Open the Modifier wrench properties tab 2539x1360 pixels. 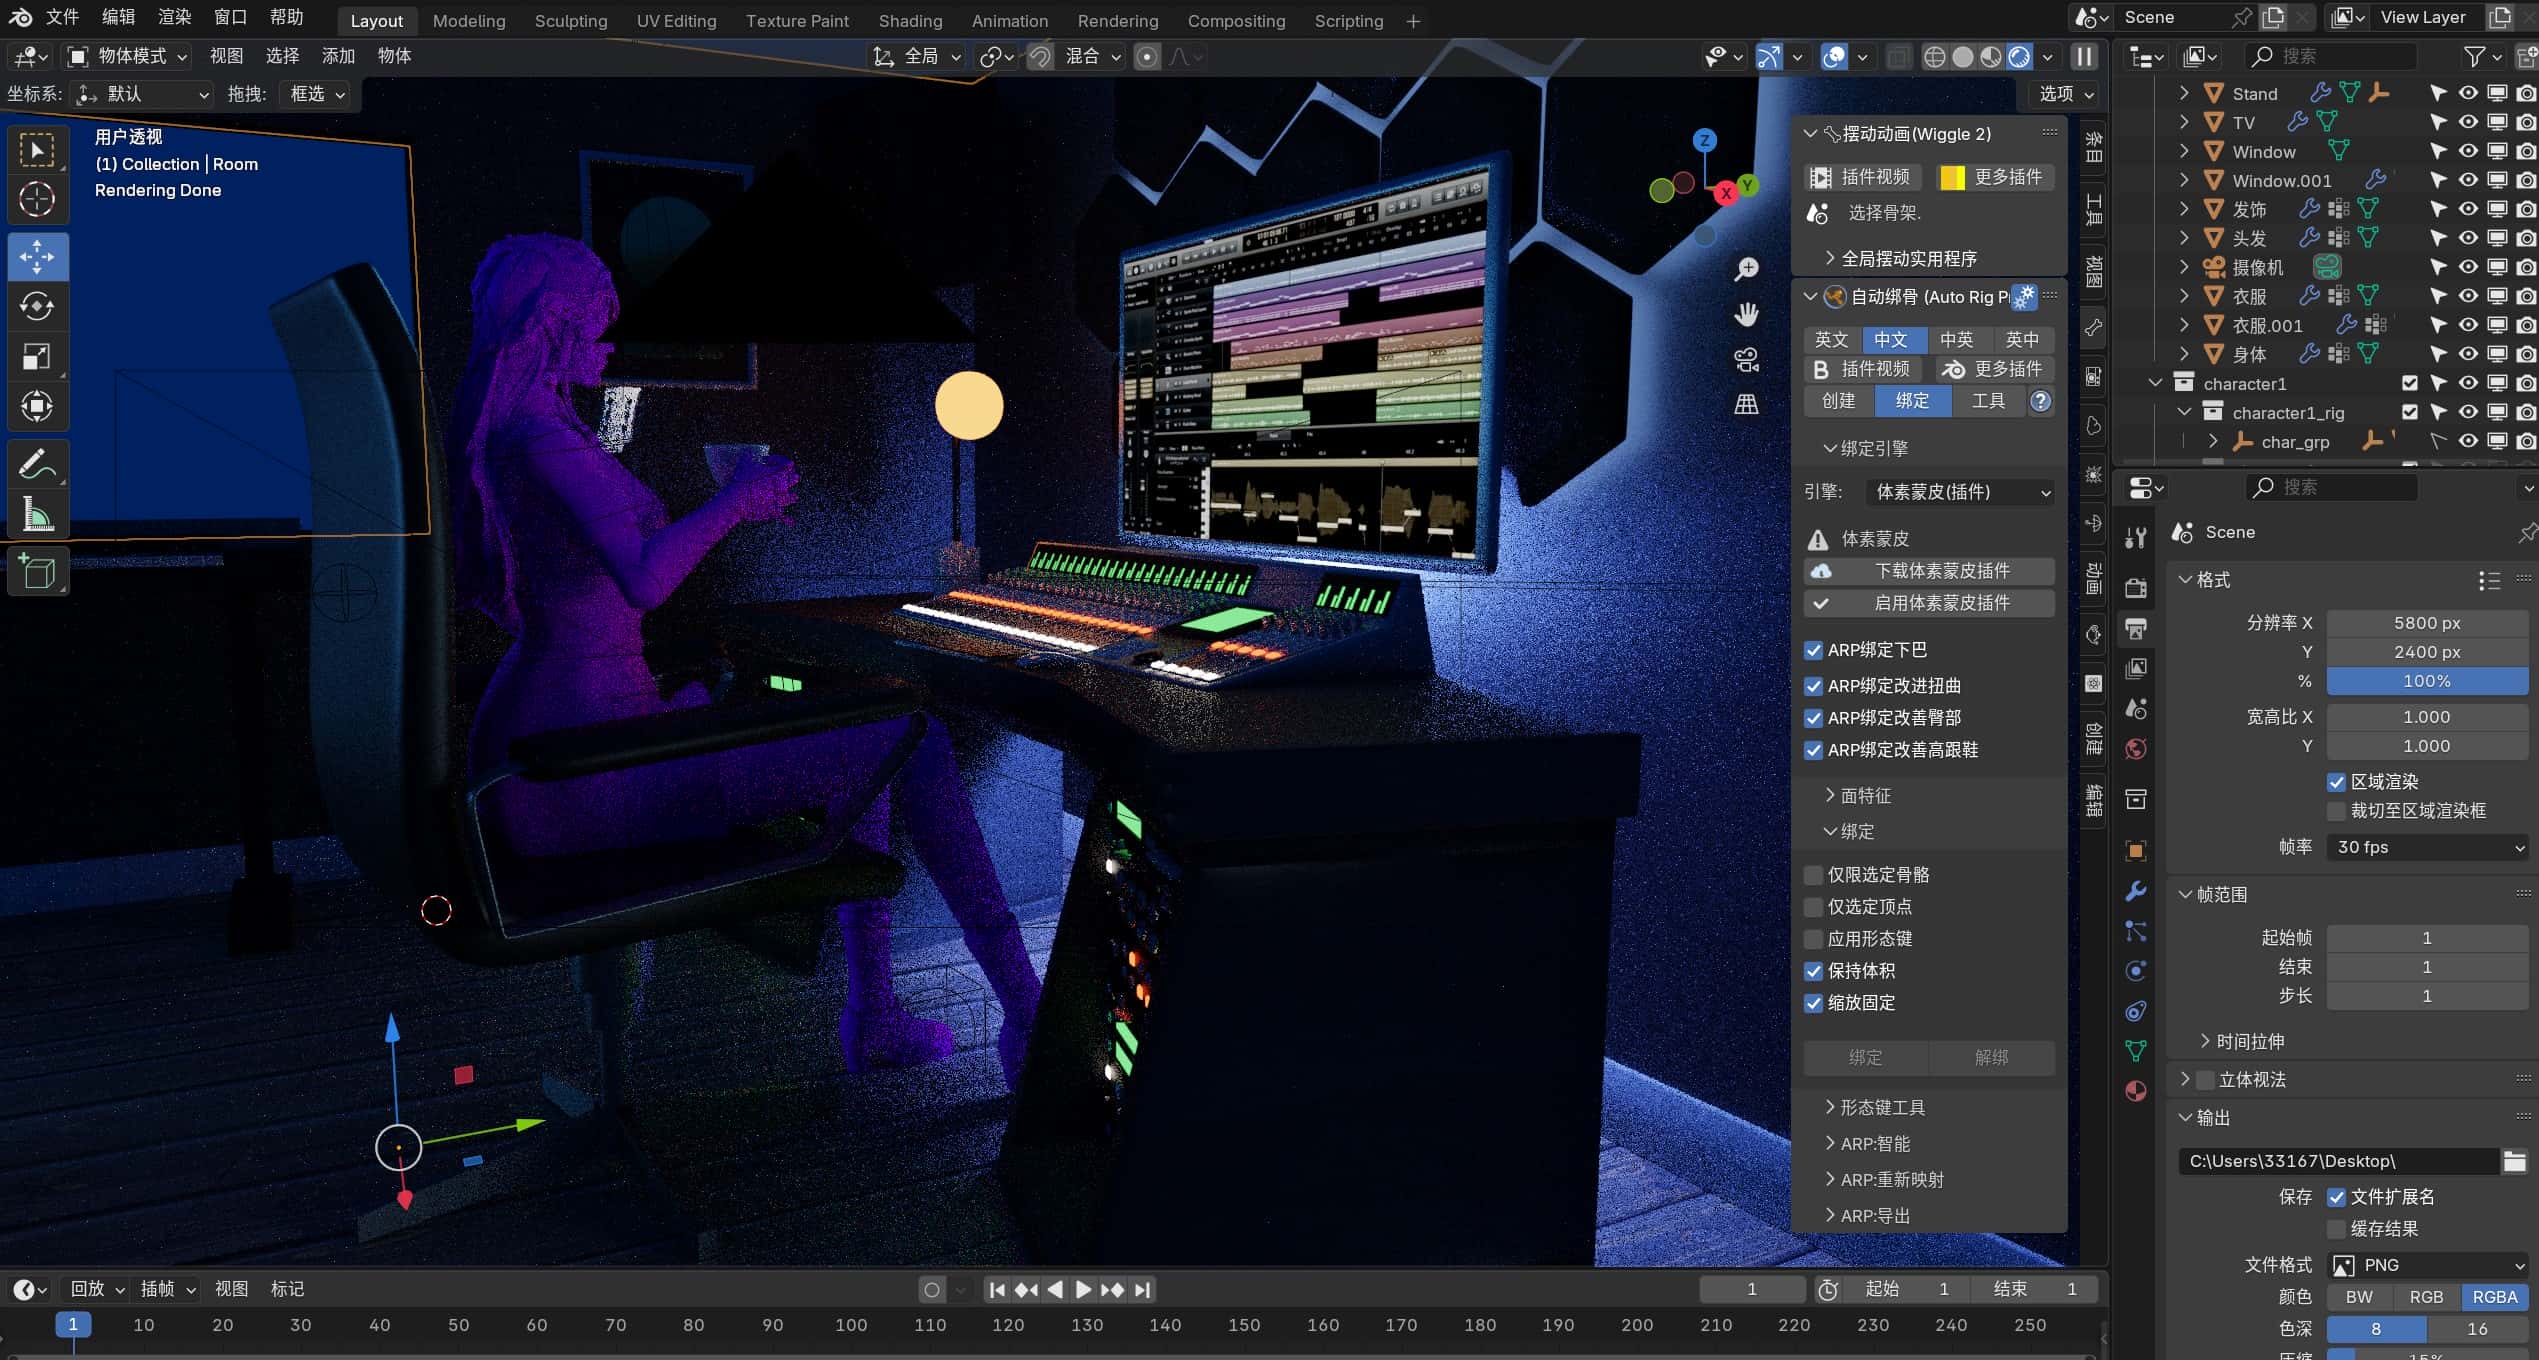pyautogui.click(x=2136, y=891)
